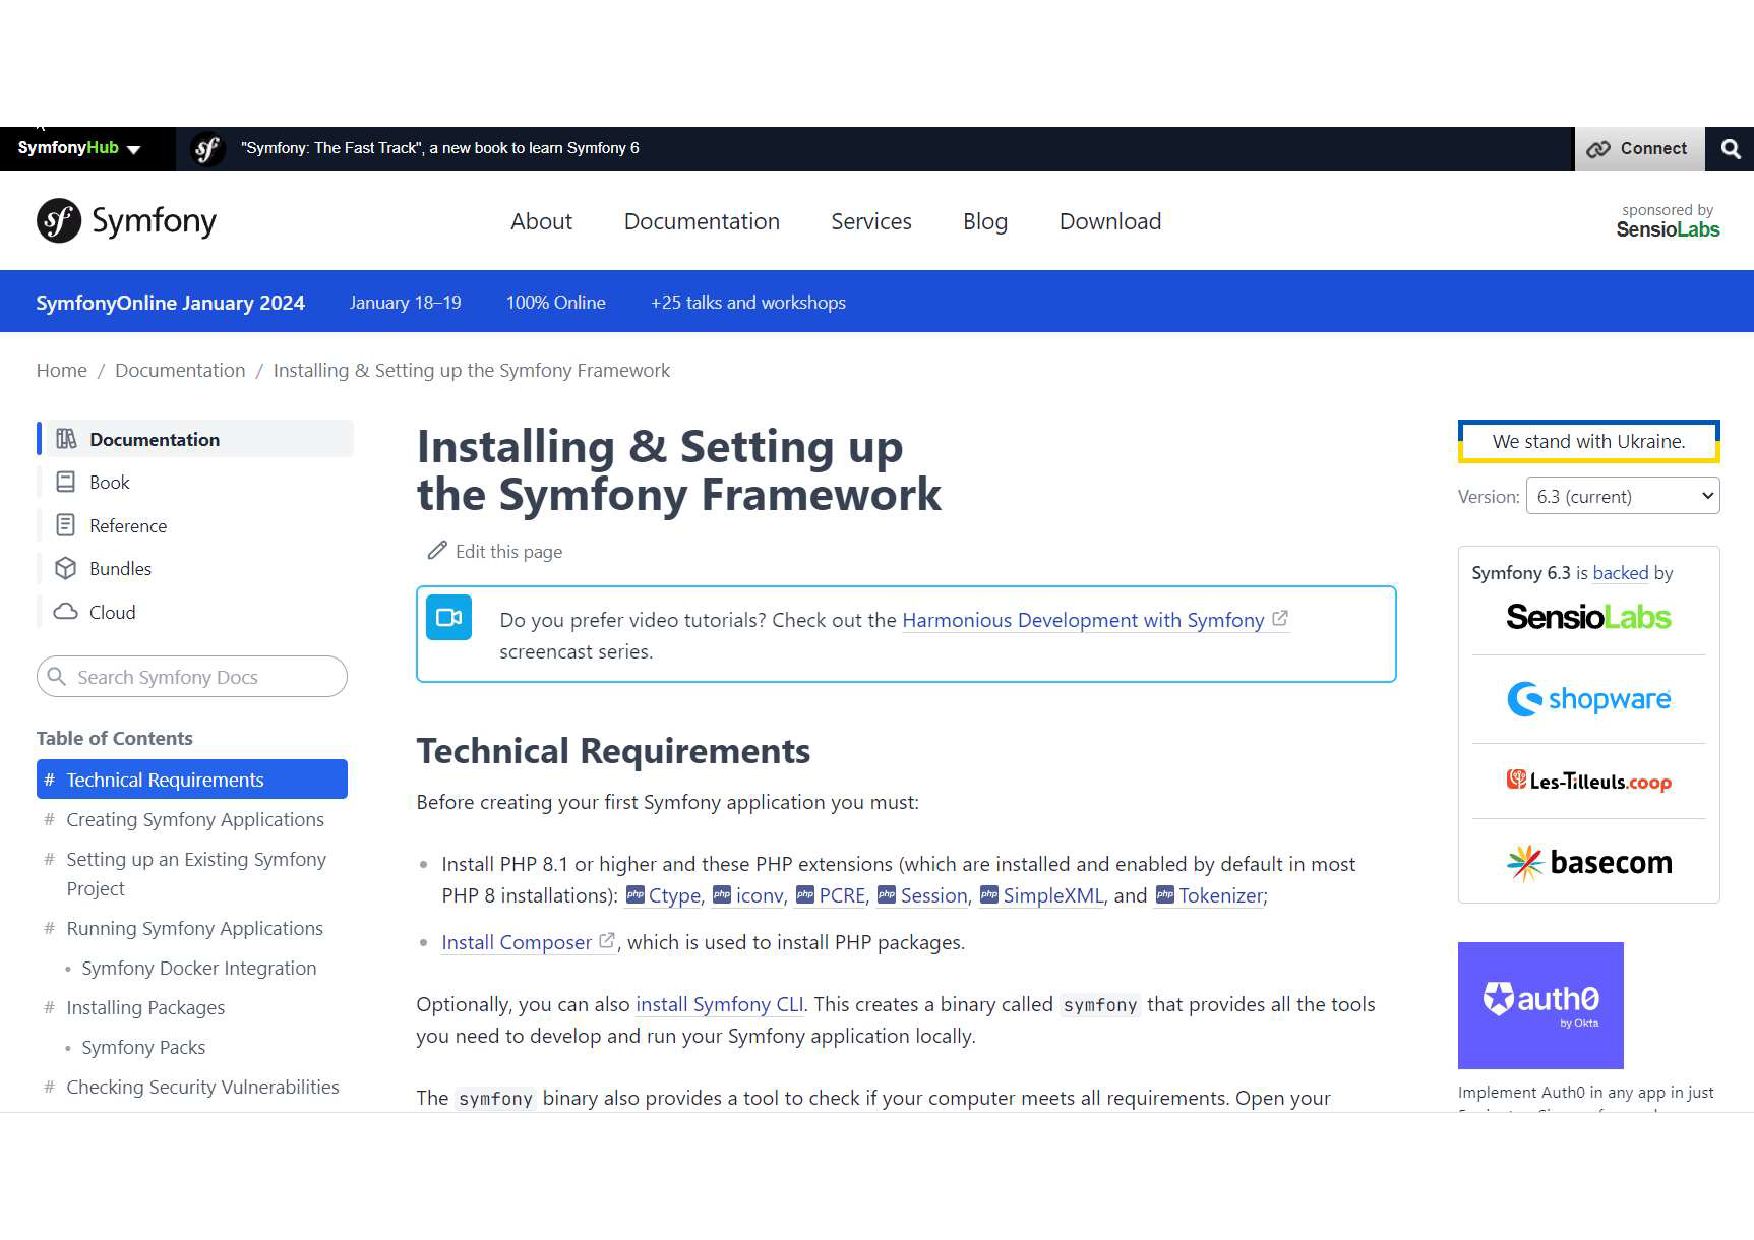Follow the Install Composer link
The image size is (1754, 1240).
click(x=517, y=942)
